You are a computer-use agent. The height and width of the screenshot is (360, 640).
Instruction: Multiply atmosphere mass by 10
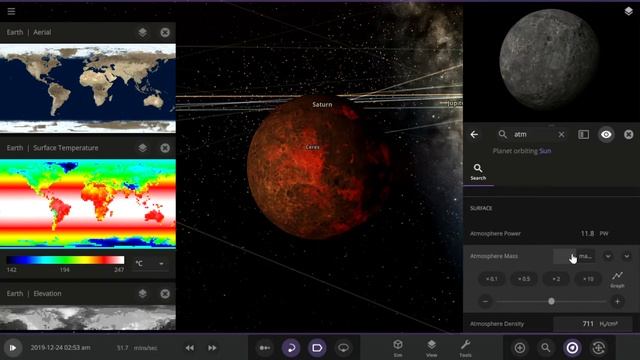(588, 279)
